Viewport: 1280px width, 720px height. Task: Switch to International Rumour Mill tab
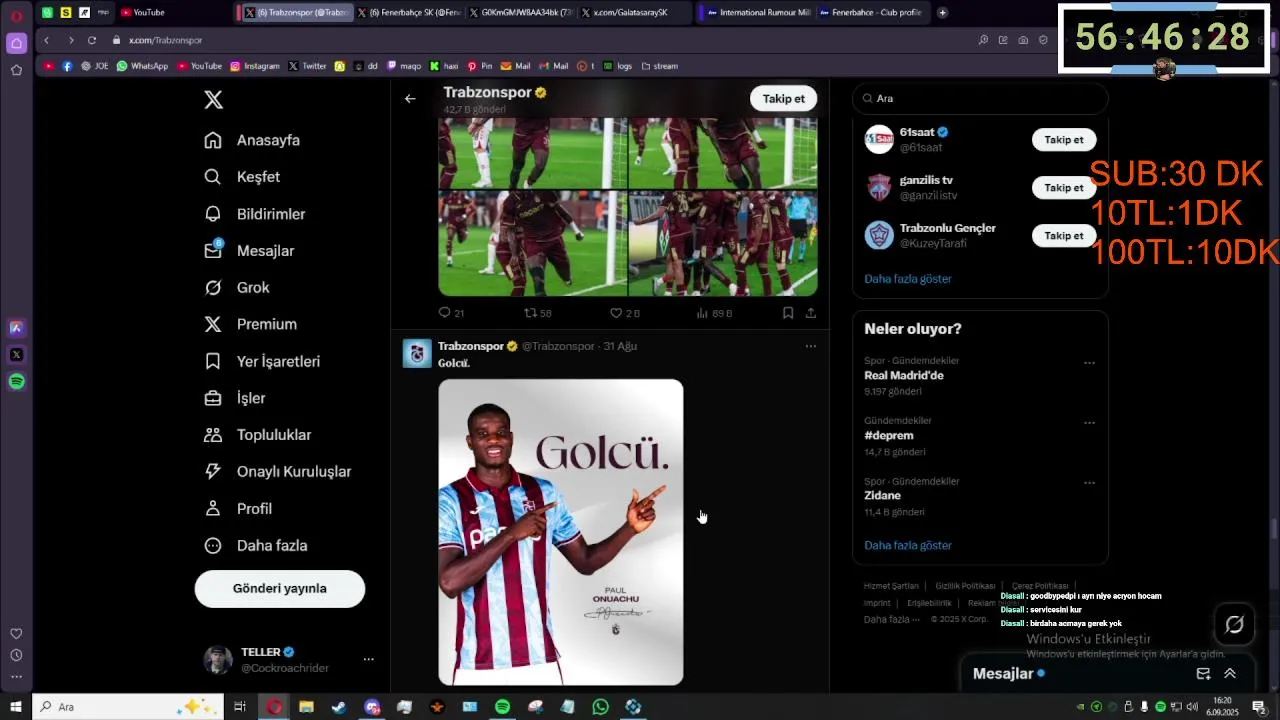(x=757, y=13)
